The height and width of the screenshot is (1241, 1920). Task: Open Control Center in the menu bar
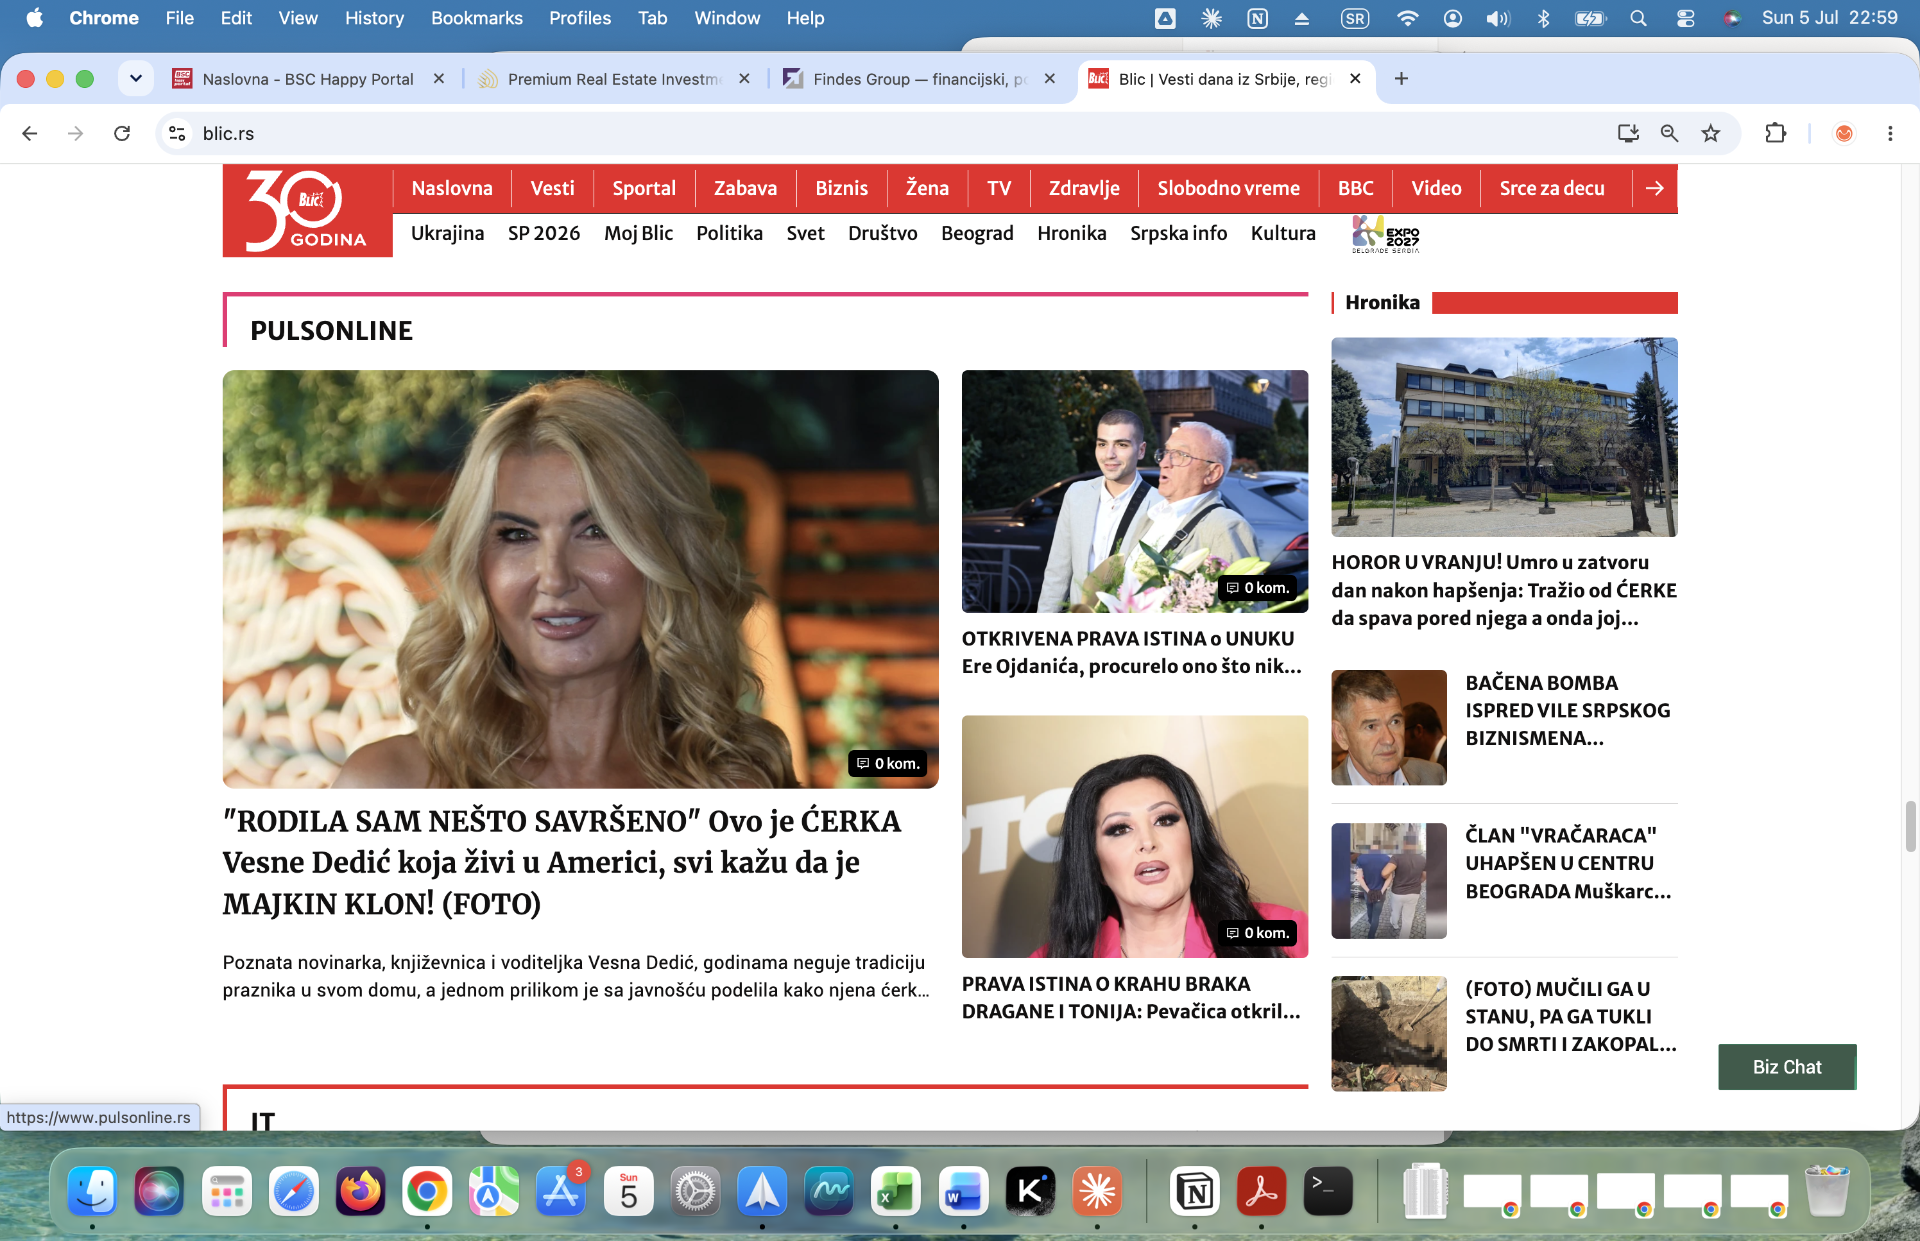(x=1685, y=18)
